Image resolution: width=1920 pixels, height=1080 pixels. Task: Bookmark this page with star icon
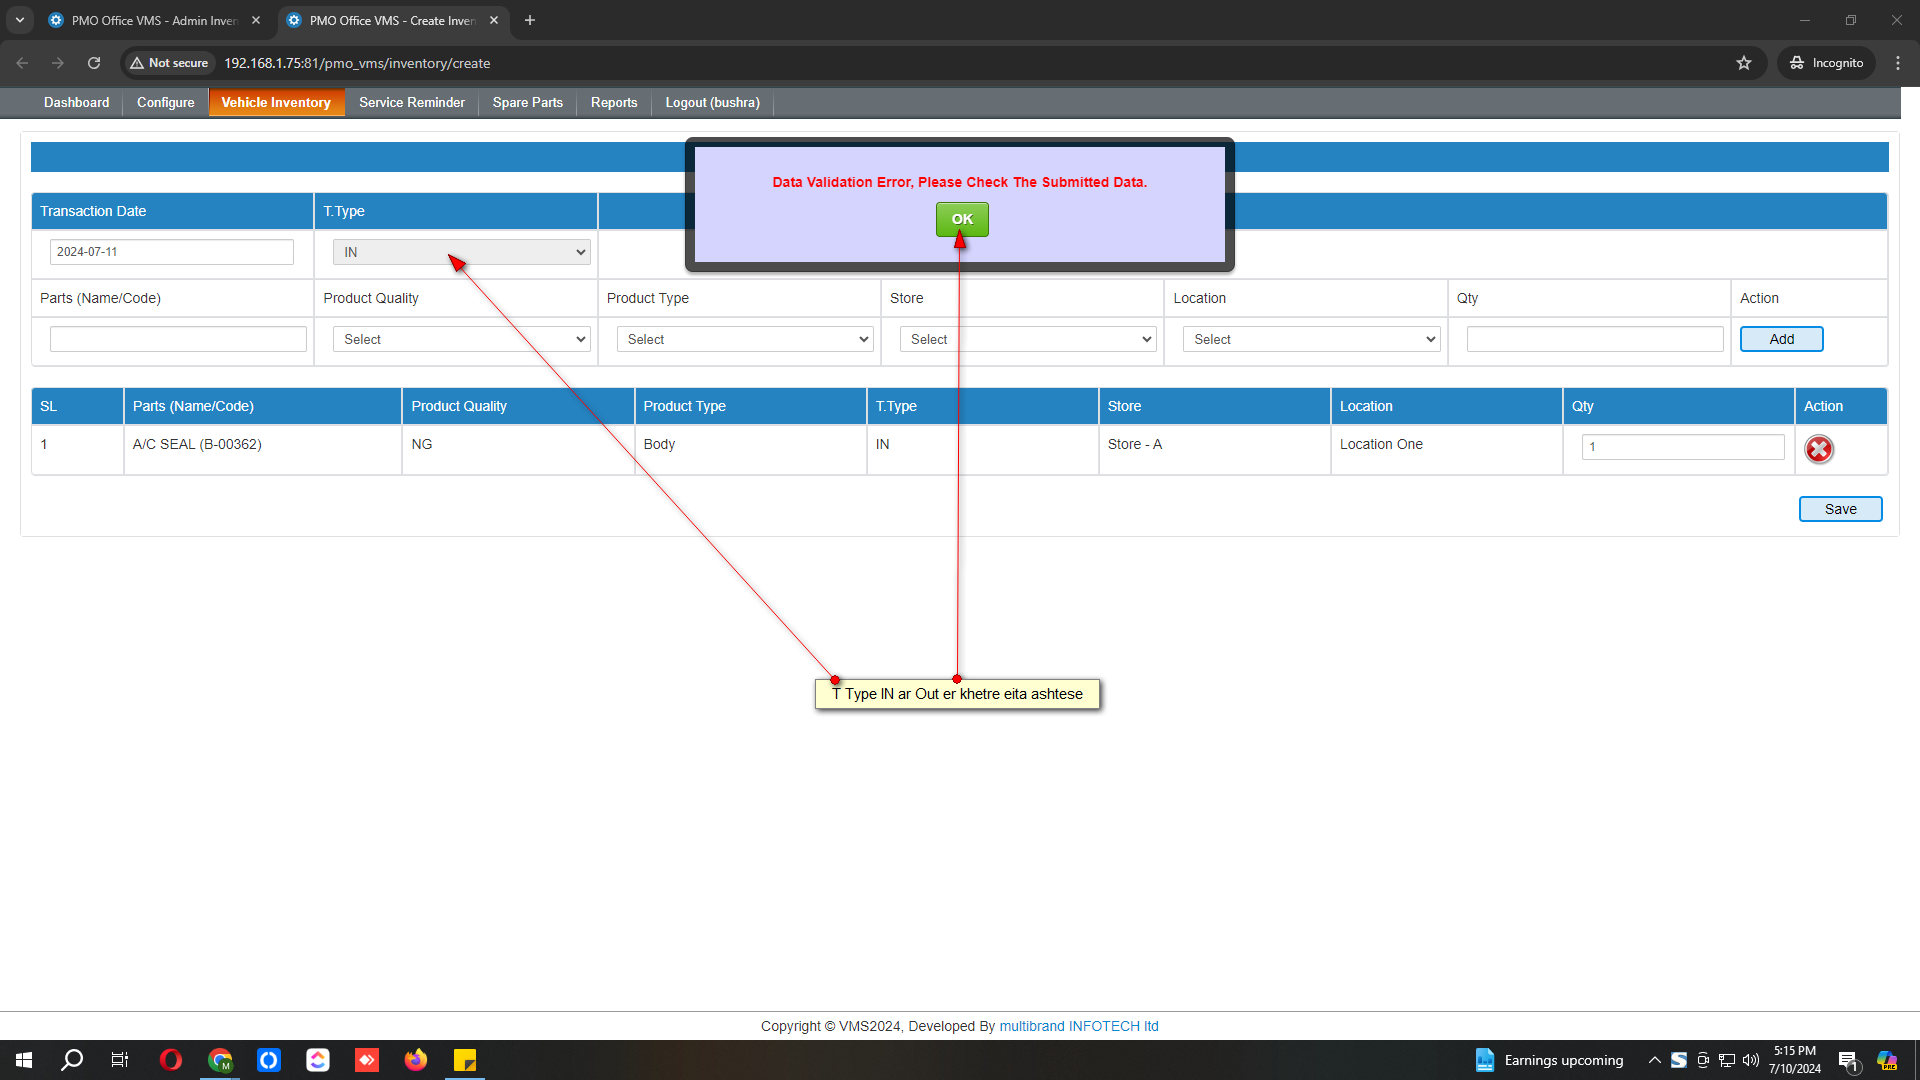[1744, 63]
